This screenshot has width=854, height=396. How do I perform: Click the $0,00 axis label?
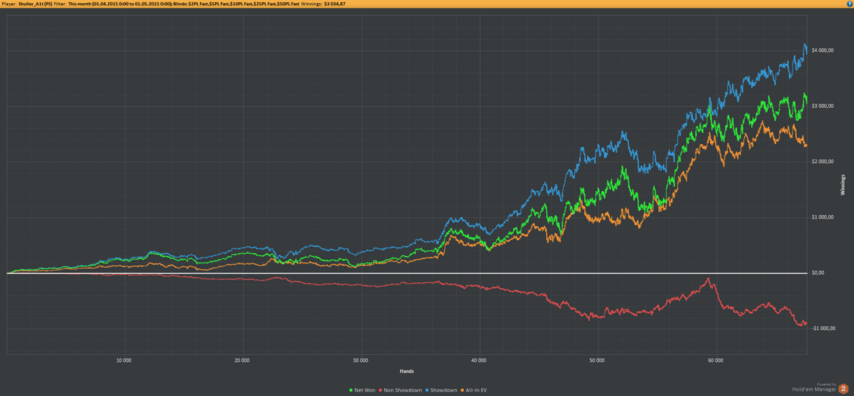click(817, 273)
